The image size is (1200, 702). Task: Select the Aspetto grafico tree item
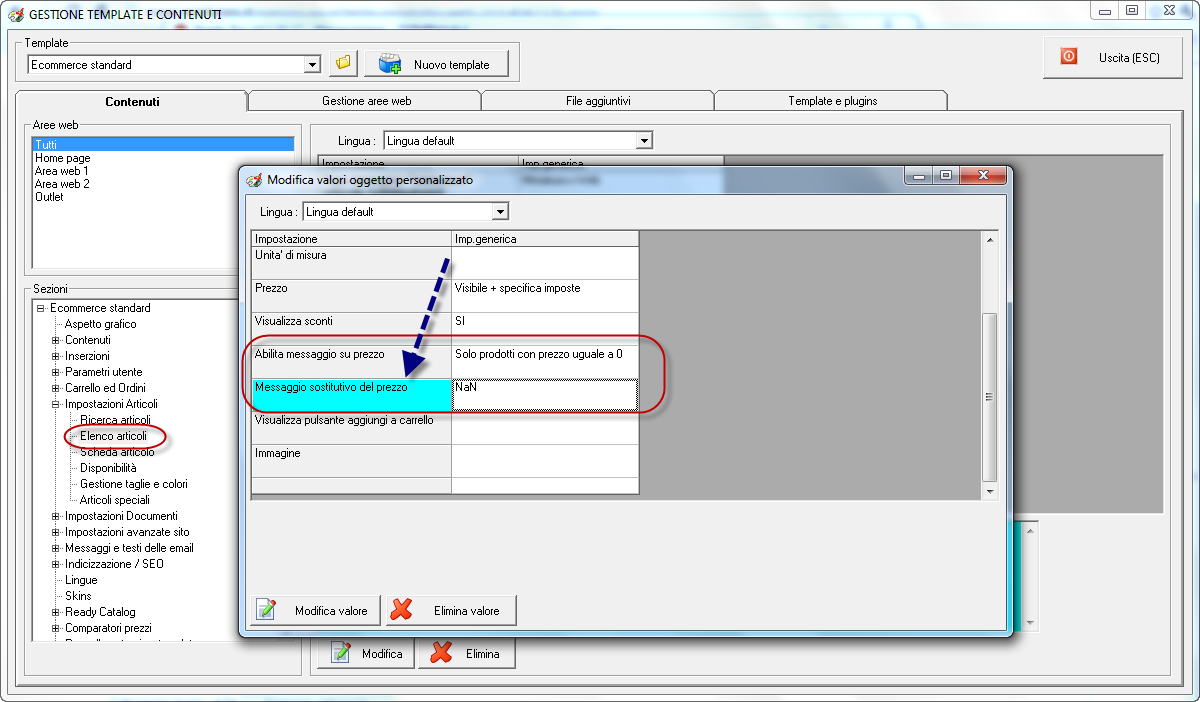tap(101, 324)
